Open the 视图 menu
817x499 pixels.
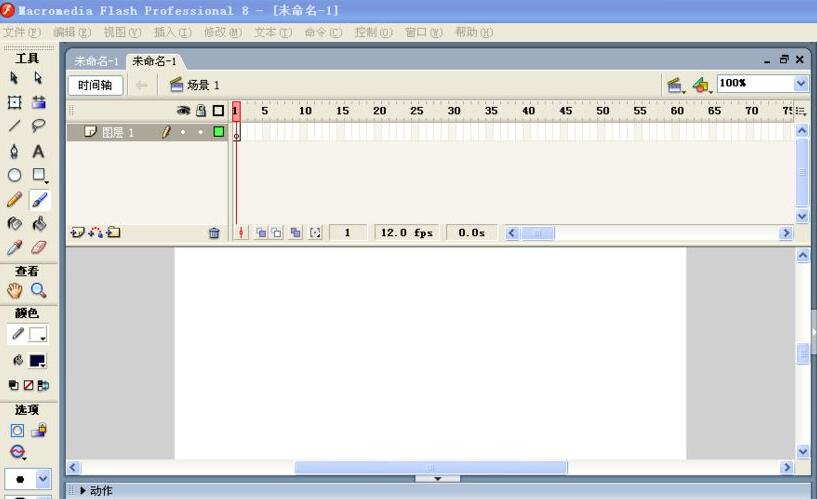122,32
